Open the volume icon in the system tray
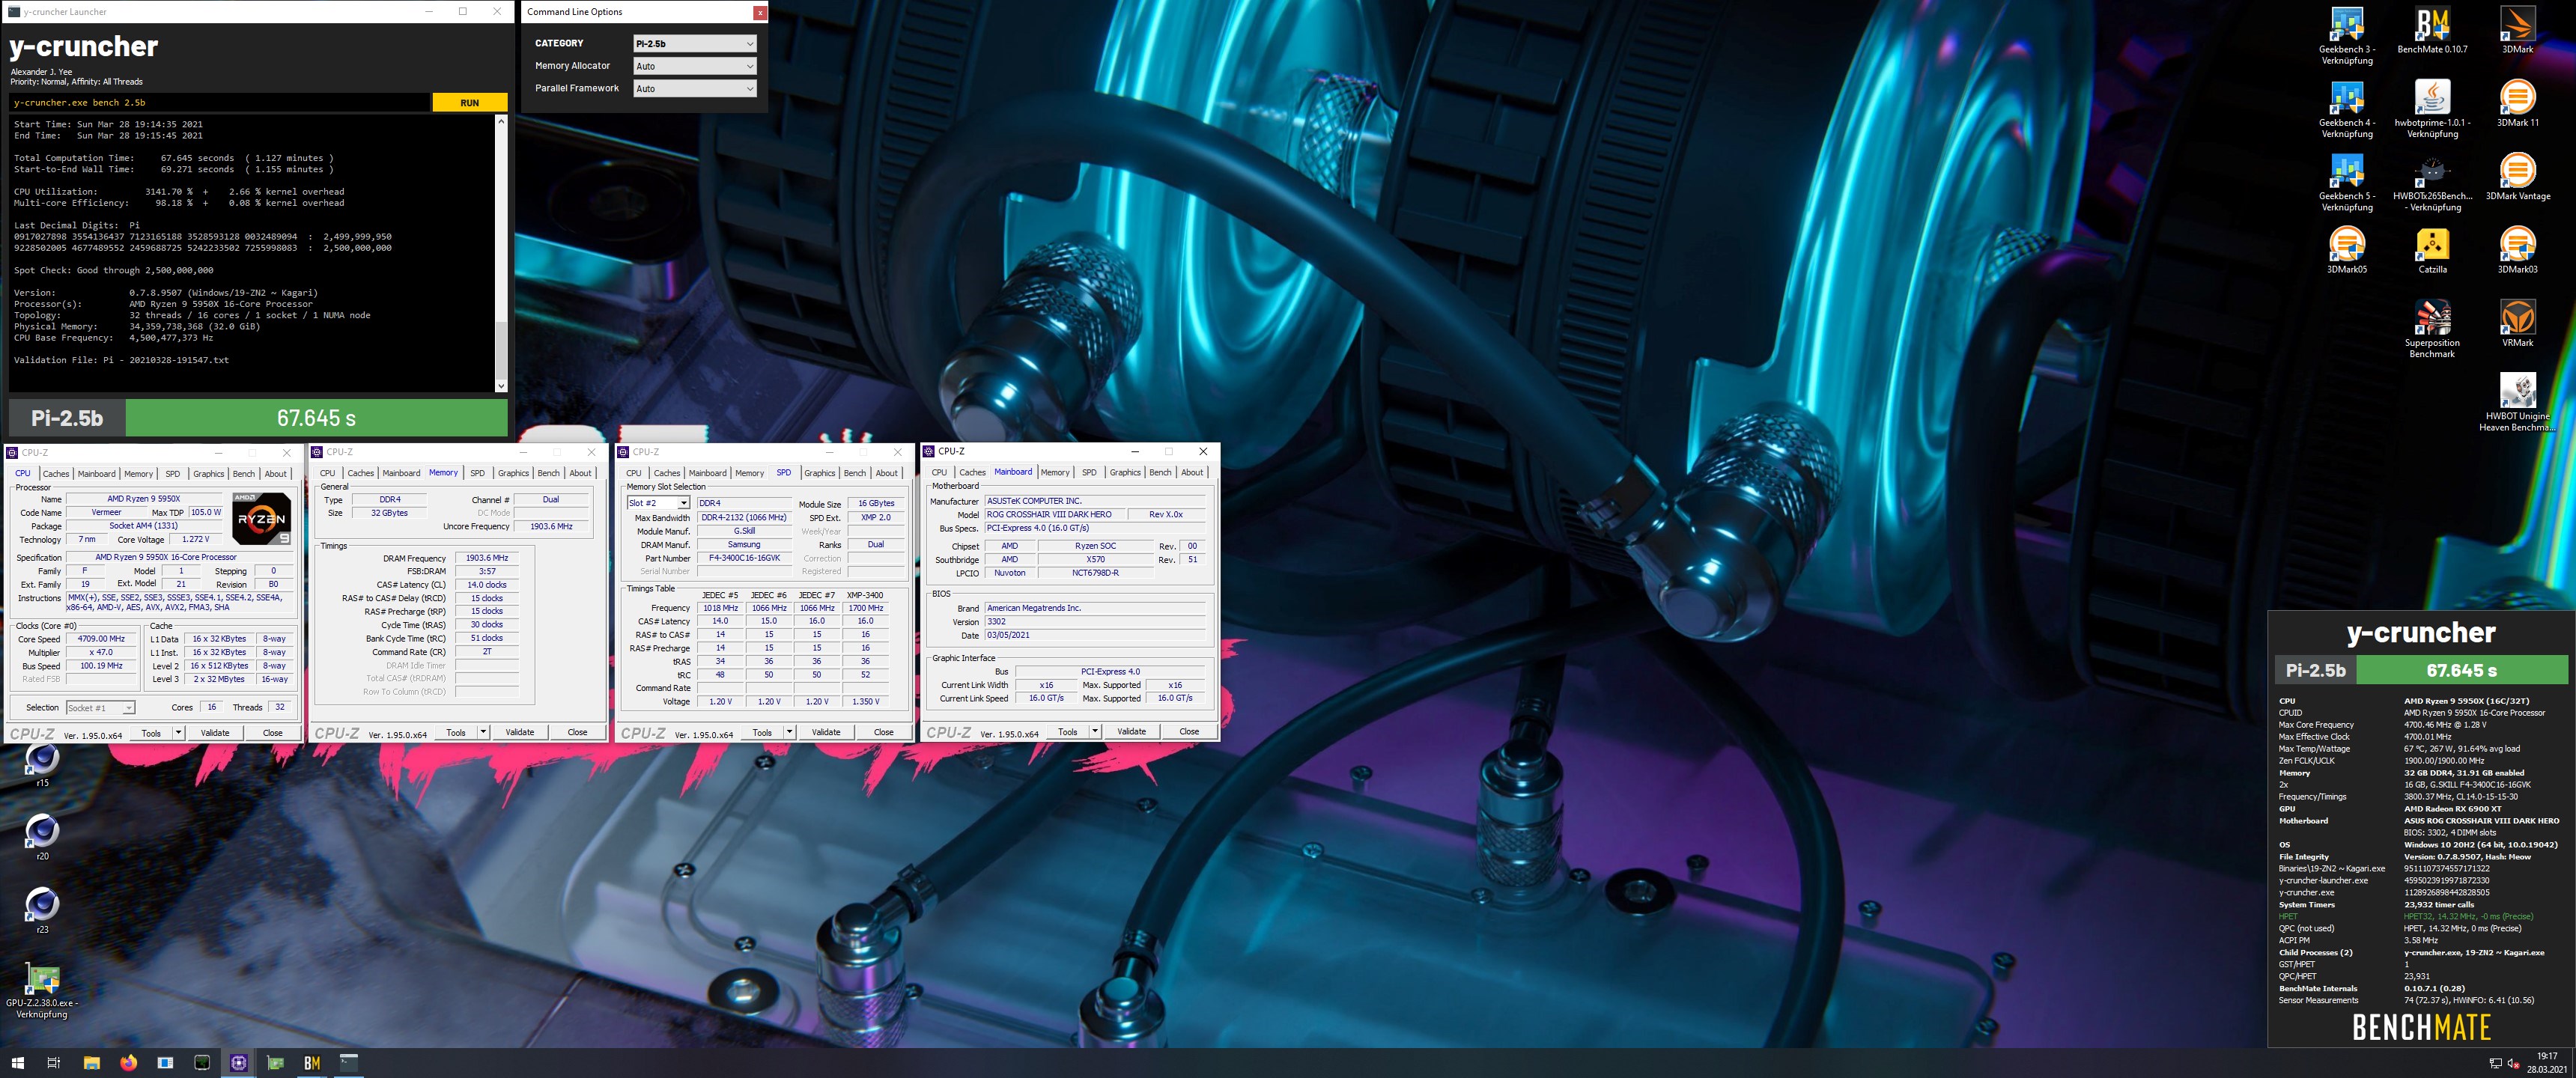This screenshot has height=1078, width=2576. point(2513,1063)
